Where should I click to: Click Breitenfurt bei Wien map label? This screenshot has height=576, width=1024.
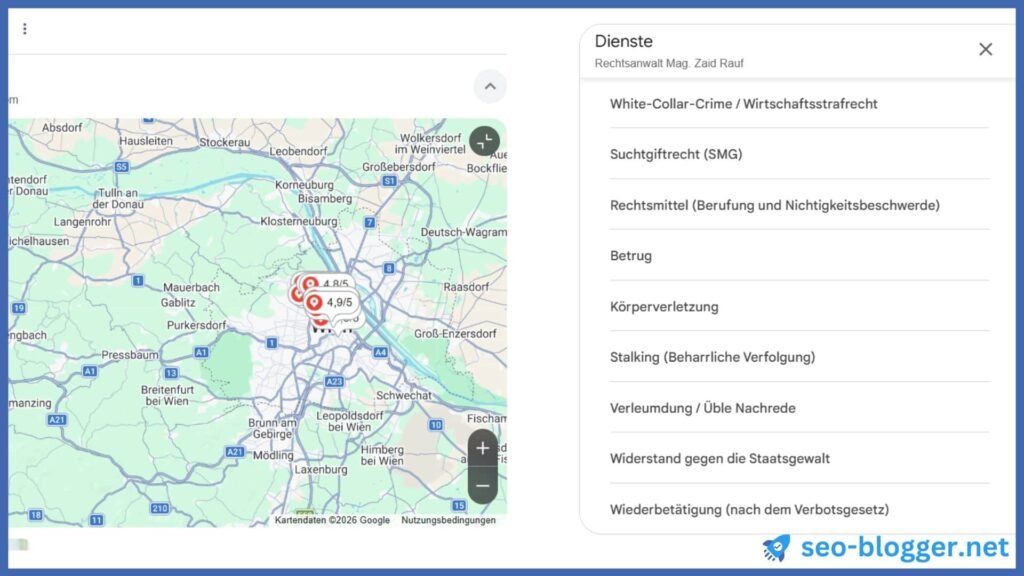(167, 395)
